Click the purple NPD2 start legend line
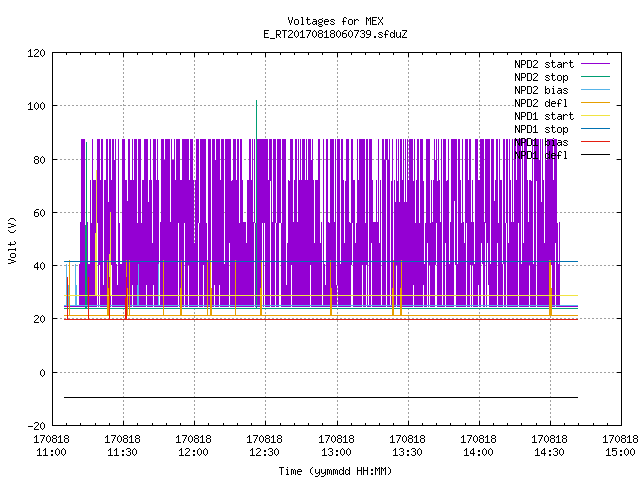The image size is (640, 480). [x=595, y=64]
